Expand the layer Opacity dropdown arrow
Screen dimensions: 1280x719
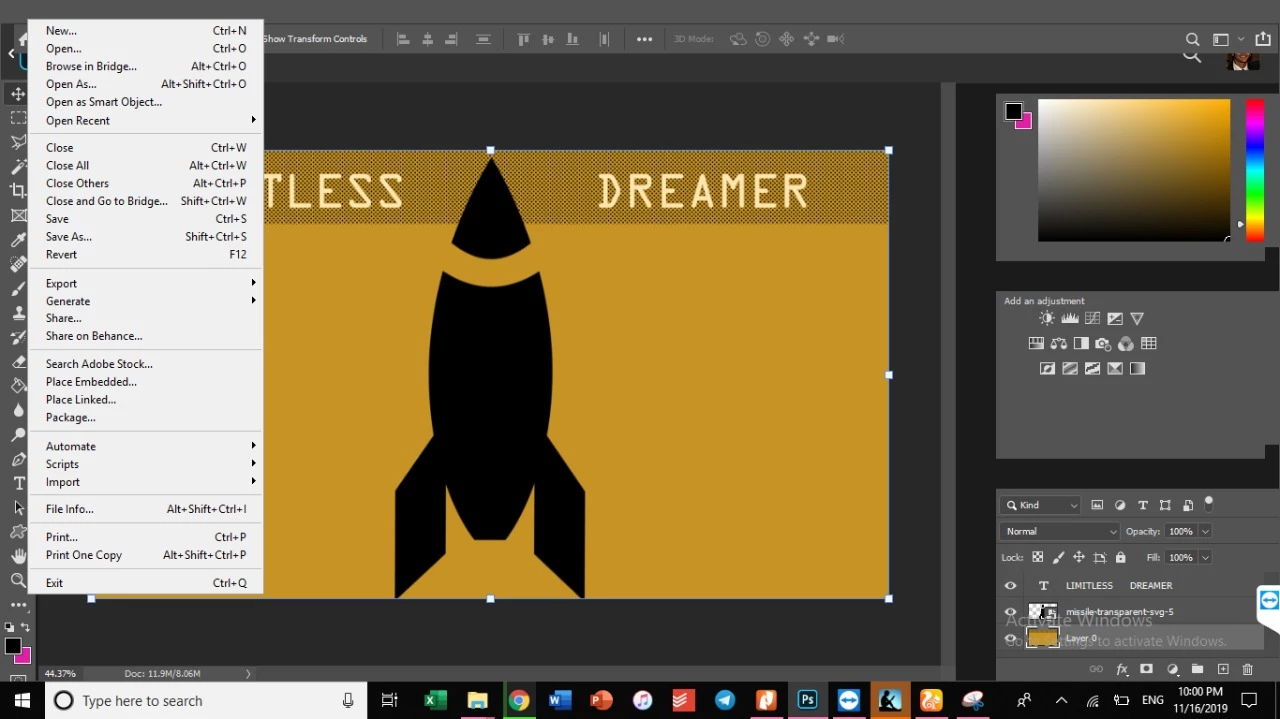(1205, 531)
